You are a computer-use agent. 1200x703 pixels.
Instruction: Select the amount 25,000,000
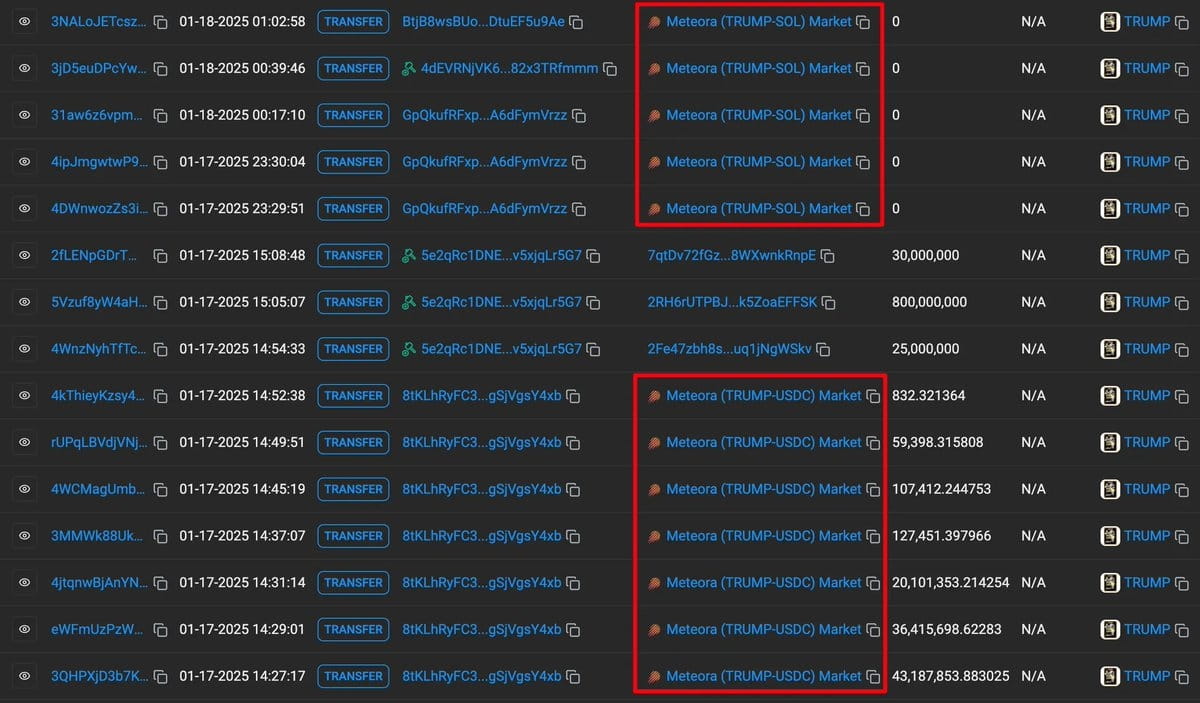coord(925,349)
